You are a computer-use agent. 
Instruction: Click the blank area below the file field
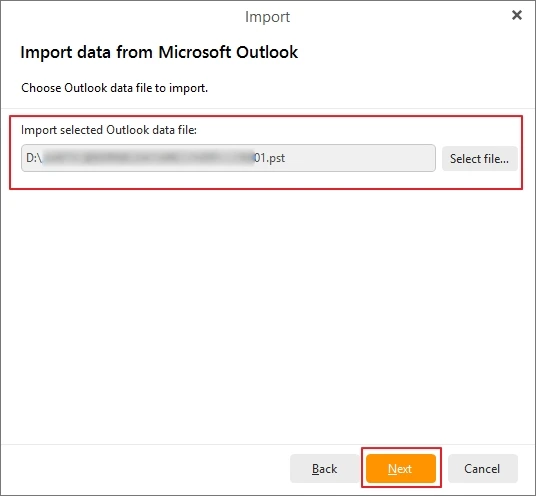[x=267, y=314]
